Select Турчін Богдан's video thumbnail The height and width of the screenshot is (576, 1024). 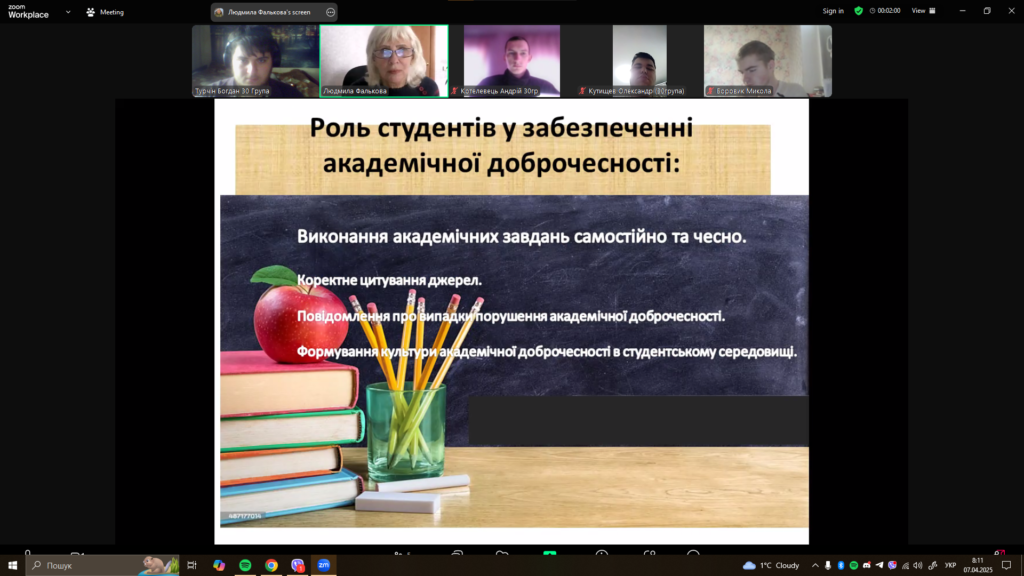(254, 61)
